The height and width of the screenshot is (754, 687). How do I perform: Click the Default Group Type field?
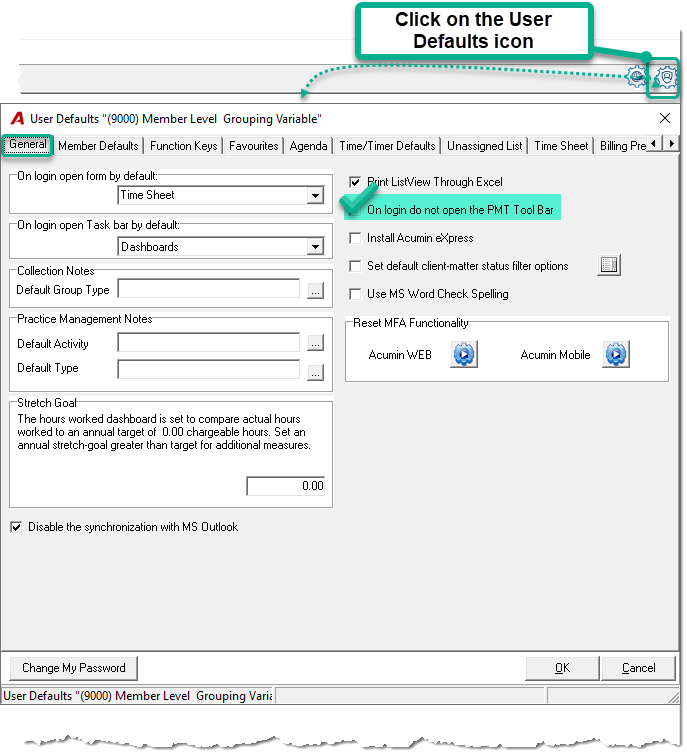[209, 289]
